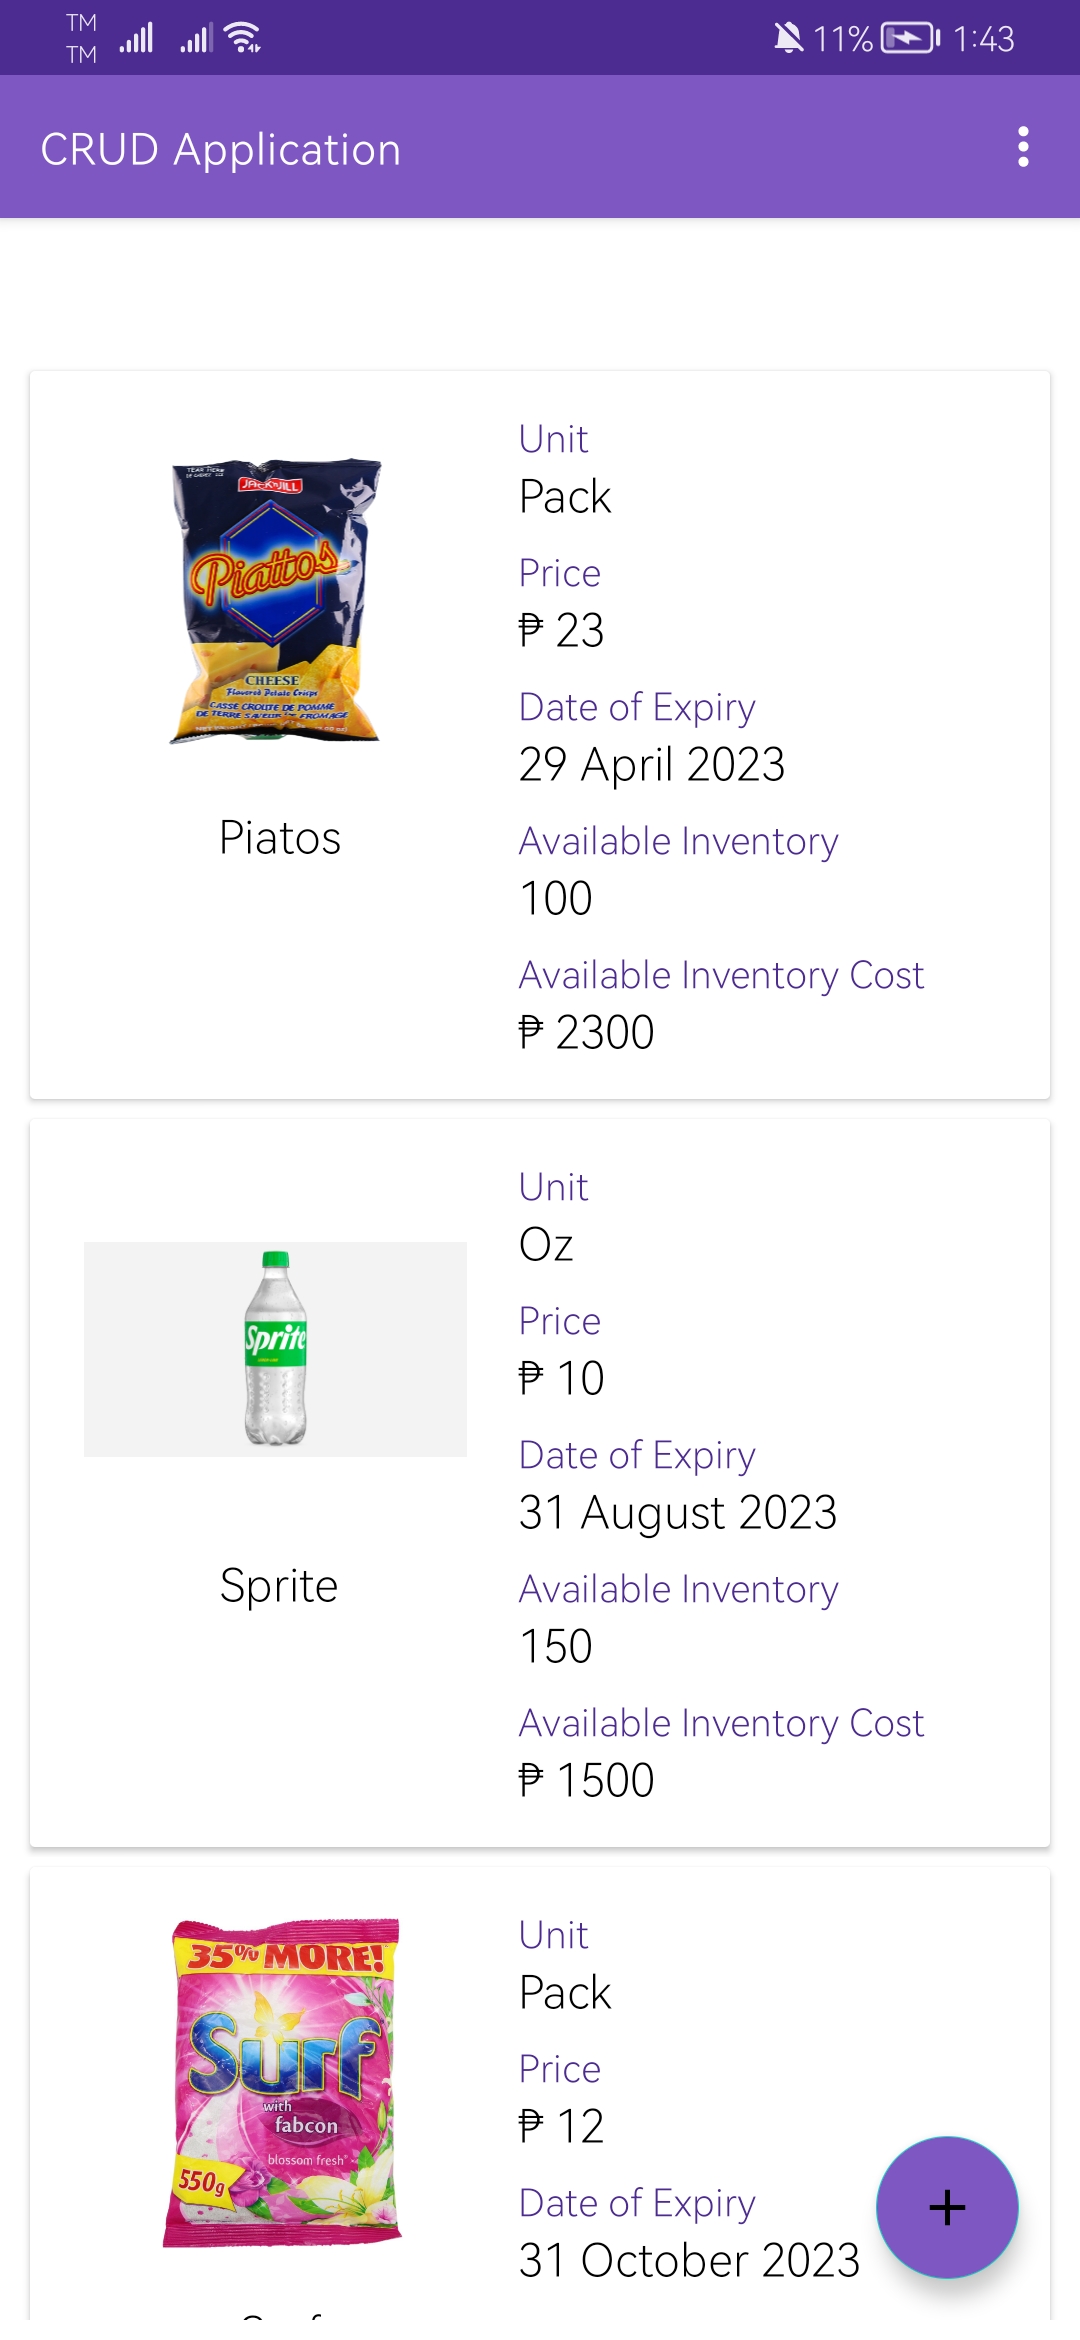Tap Sprite expiry date 31 August 2023
Screen dimensions: 1080x2340
coord(677,1513)
